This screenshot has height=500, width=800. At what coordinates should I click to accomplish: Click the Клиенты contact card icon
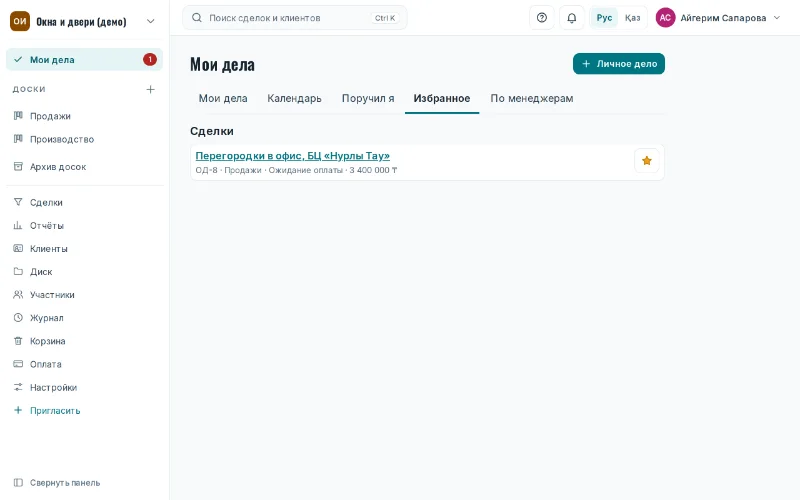point(18,248)
